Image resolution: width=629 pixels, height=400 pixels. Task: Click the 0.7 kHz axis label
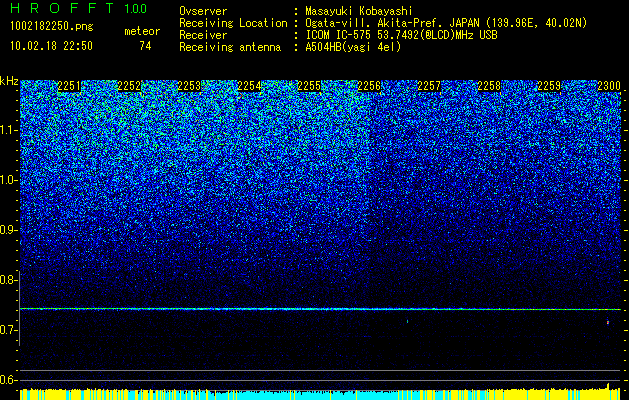pyautogui.click(x=7, y=330)
